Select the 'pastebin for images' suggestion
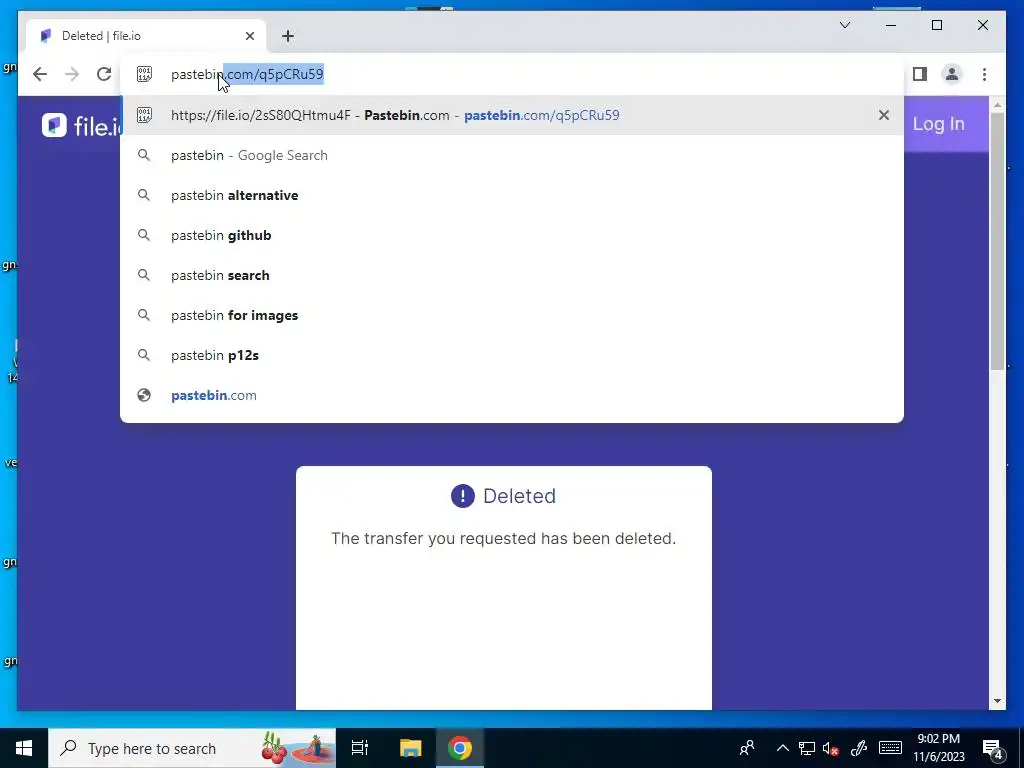1024x768 pixels. click(x=511, y=315)
